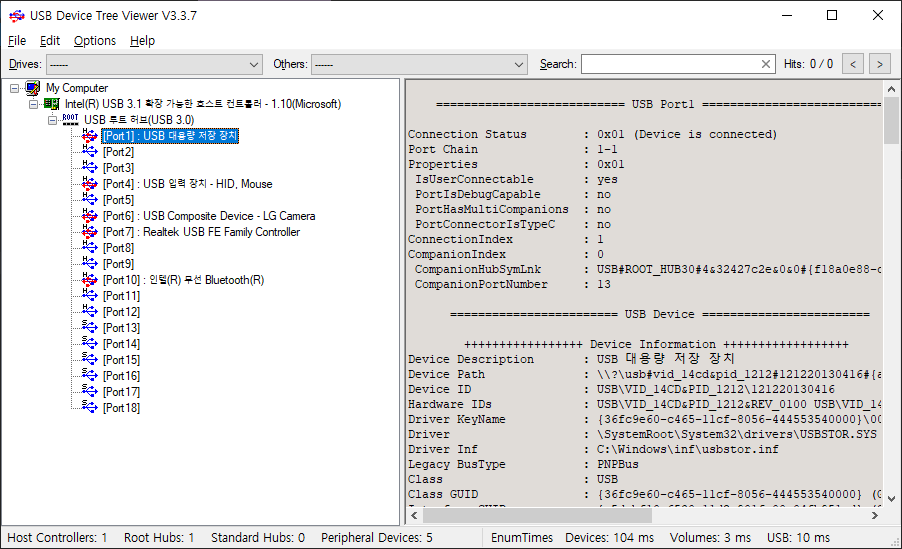Click the horizontal scroll right arrow
This screenshot has width=902, height=549.
coord(875,516)
